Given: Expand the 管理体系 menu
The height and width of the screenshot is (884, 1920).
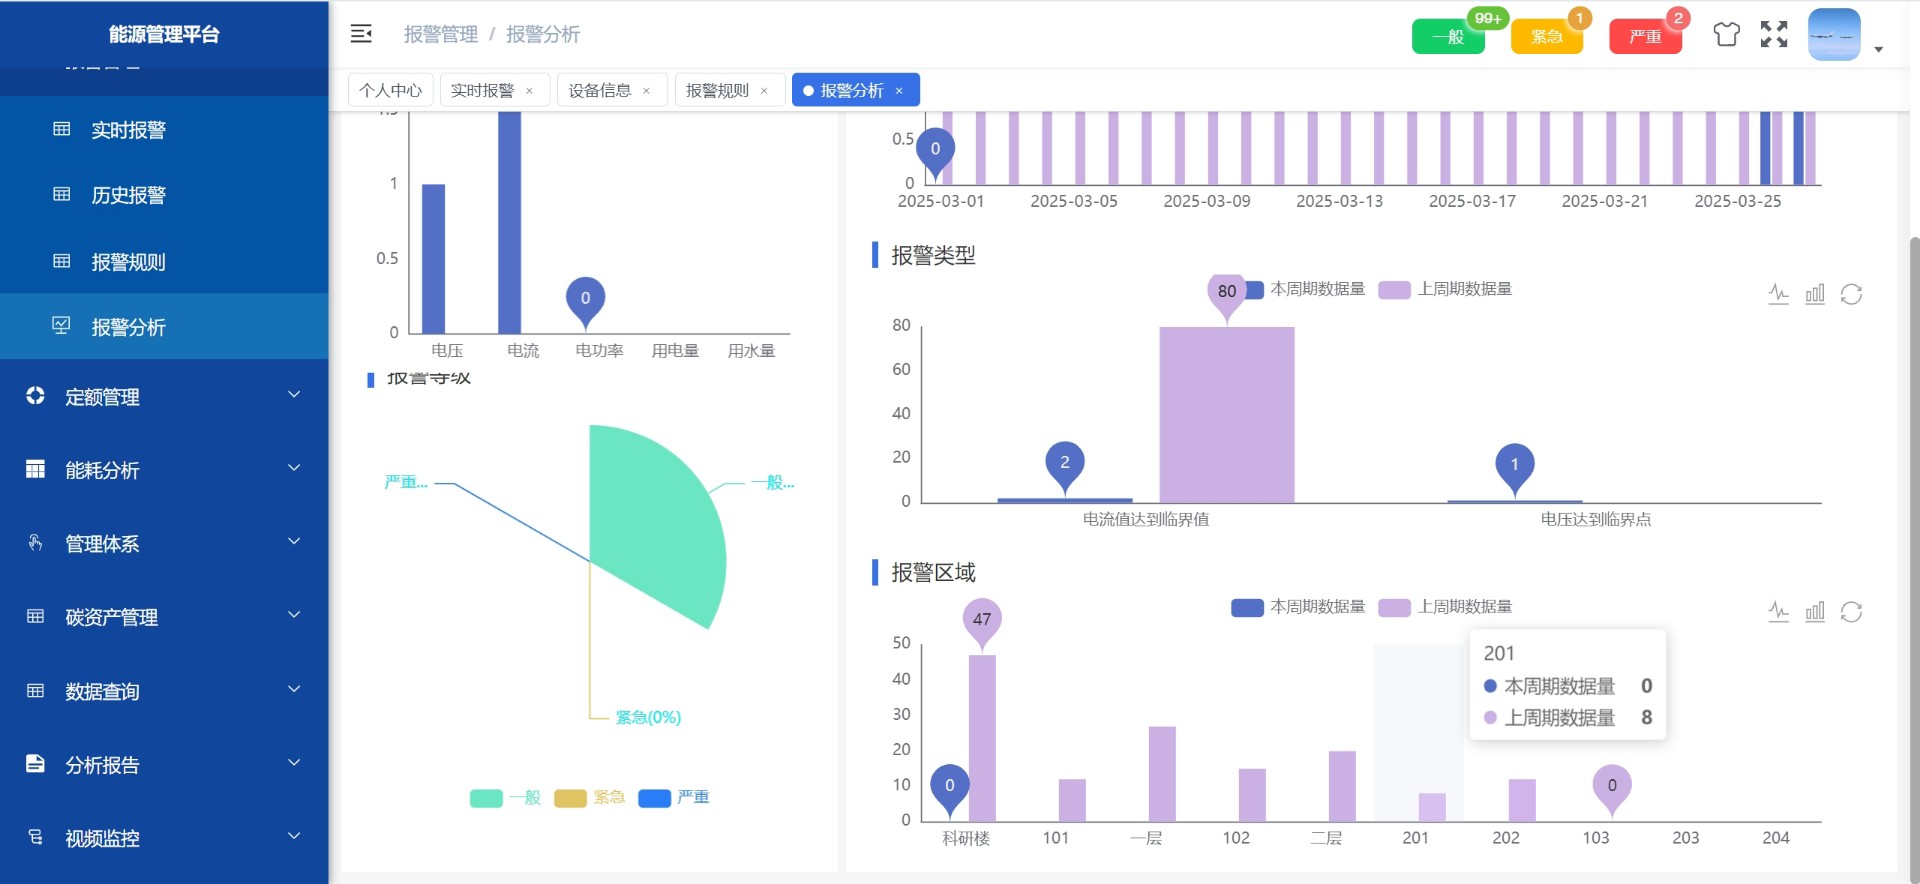Looking at the screenshot, I should pos(164,543).
